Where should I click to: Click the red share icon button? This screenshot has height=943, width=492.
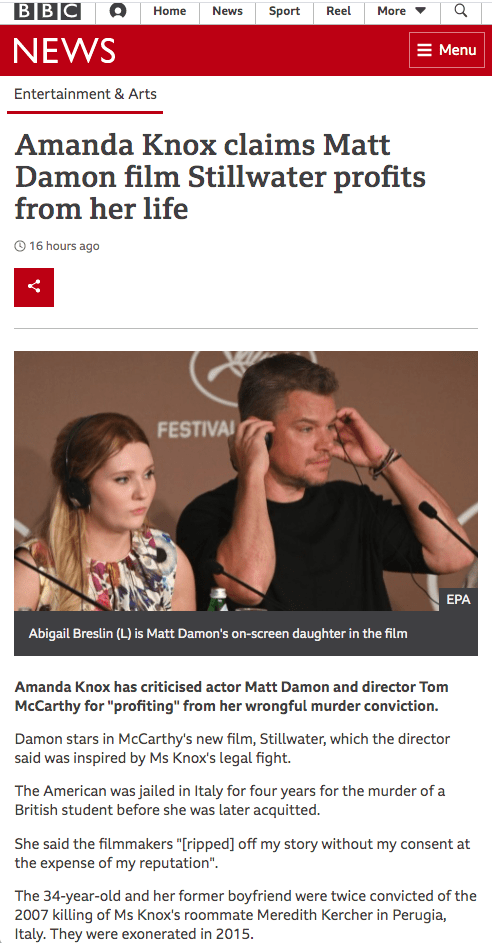[x=34, y=287]
